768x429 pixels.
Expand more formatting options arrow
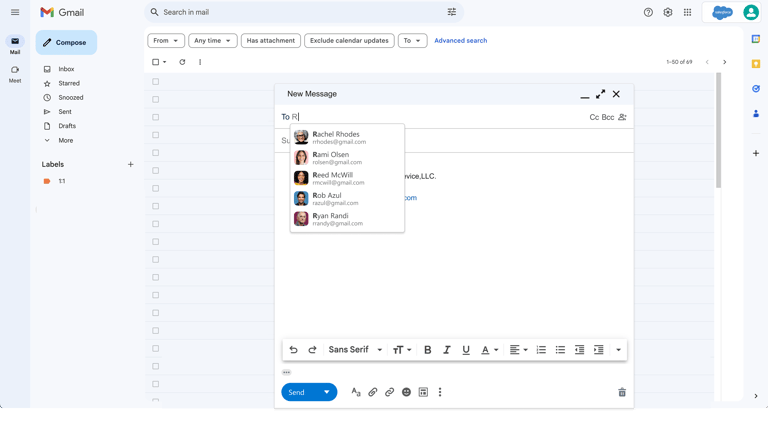point(618,350)
